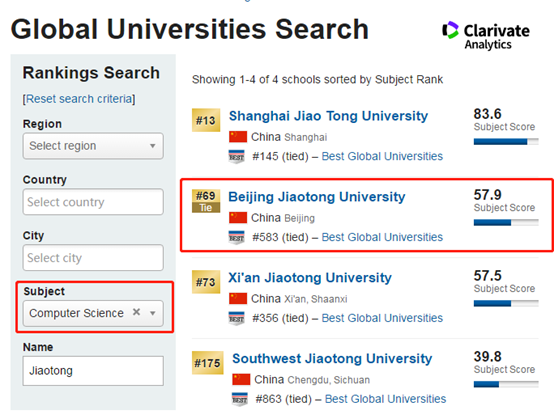Viewport: 554px width, 419px height.
Task: Open the Shanghai Jiao Tong University link
Action: point(328,116)
